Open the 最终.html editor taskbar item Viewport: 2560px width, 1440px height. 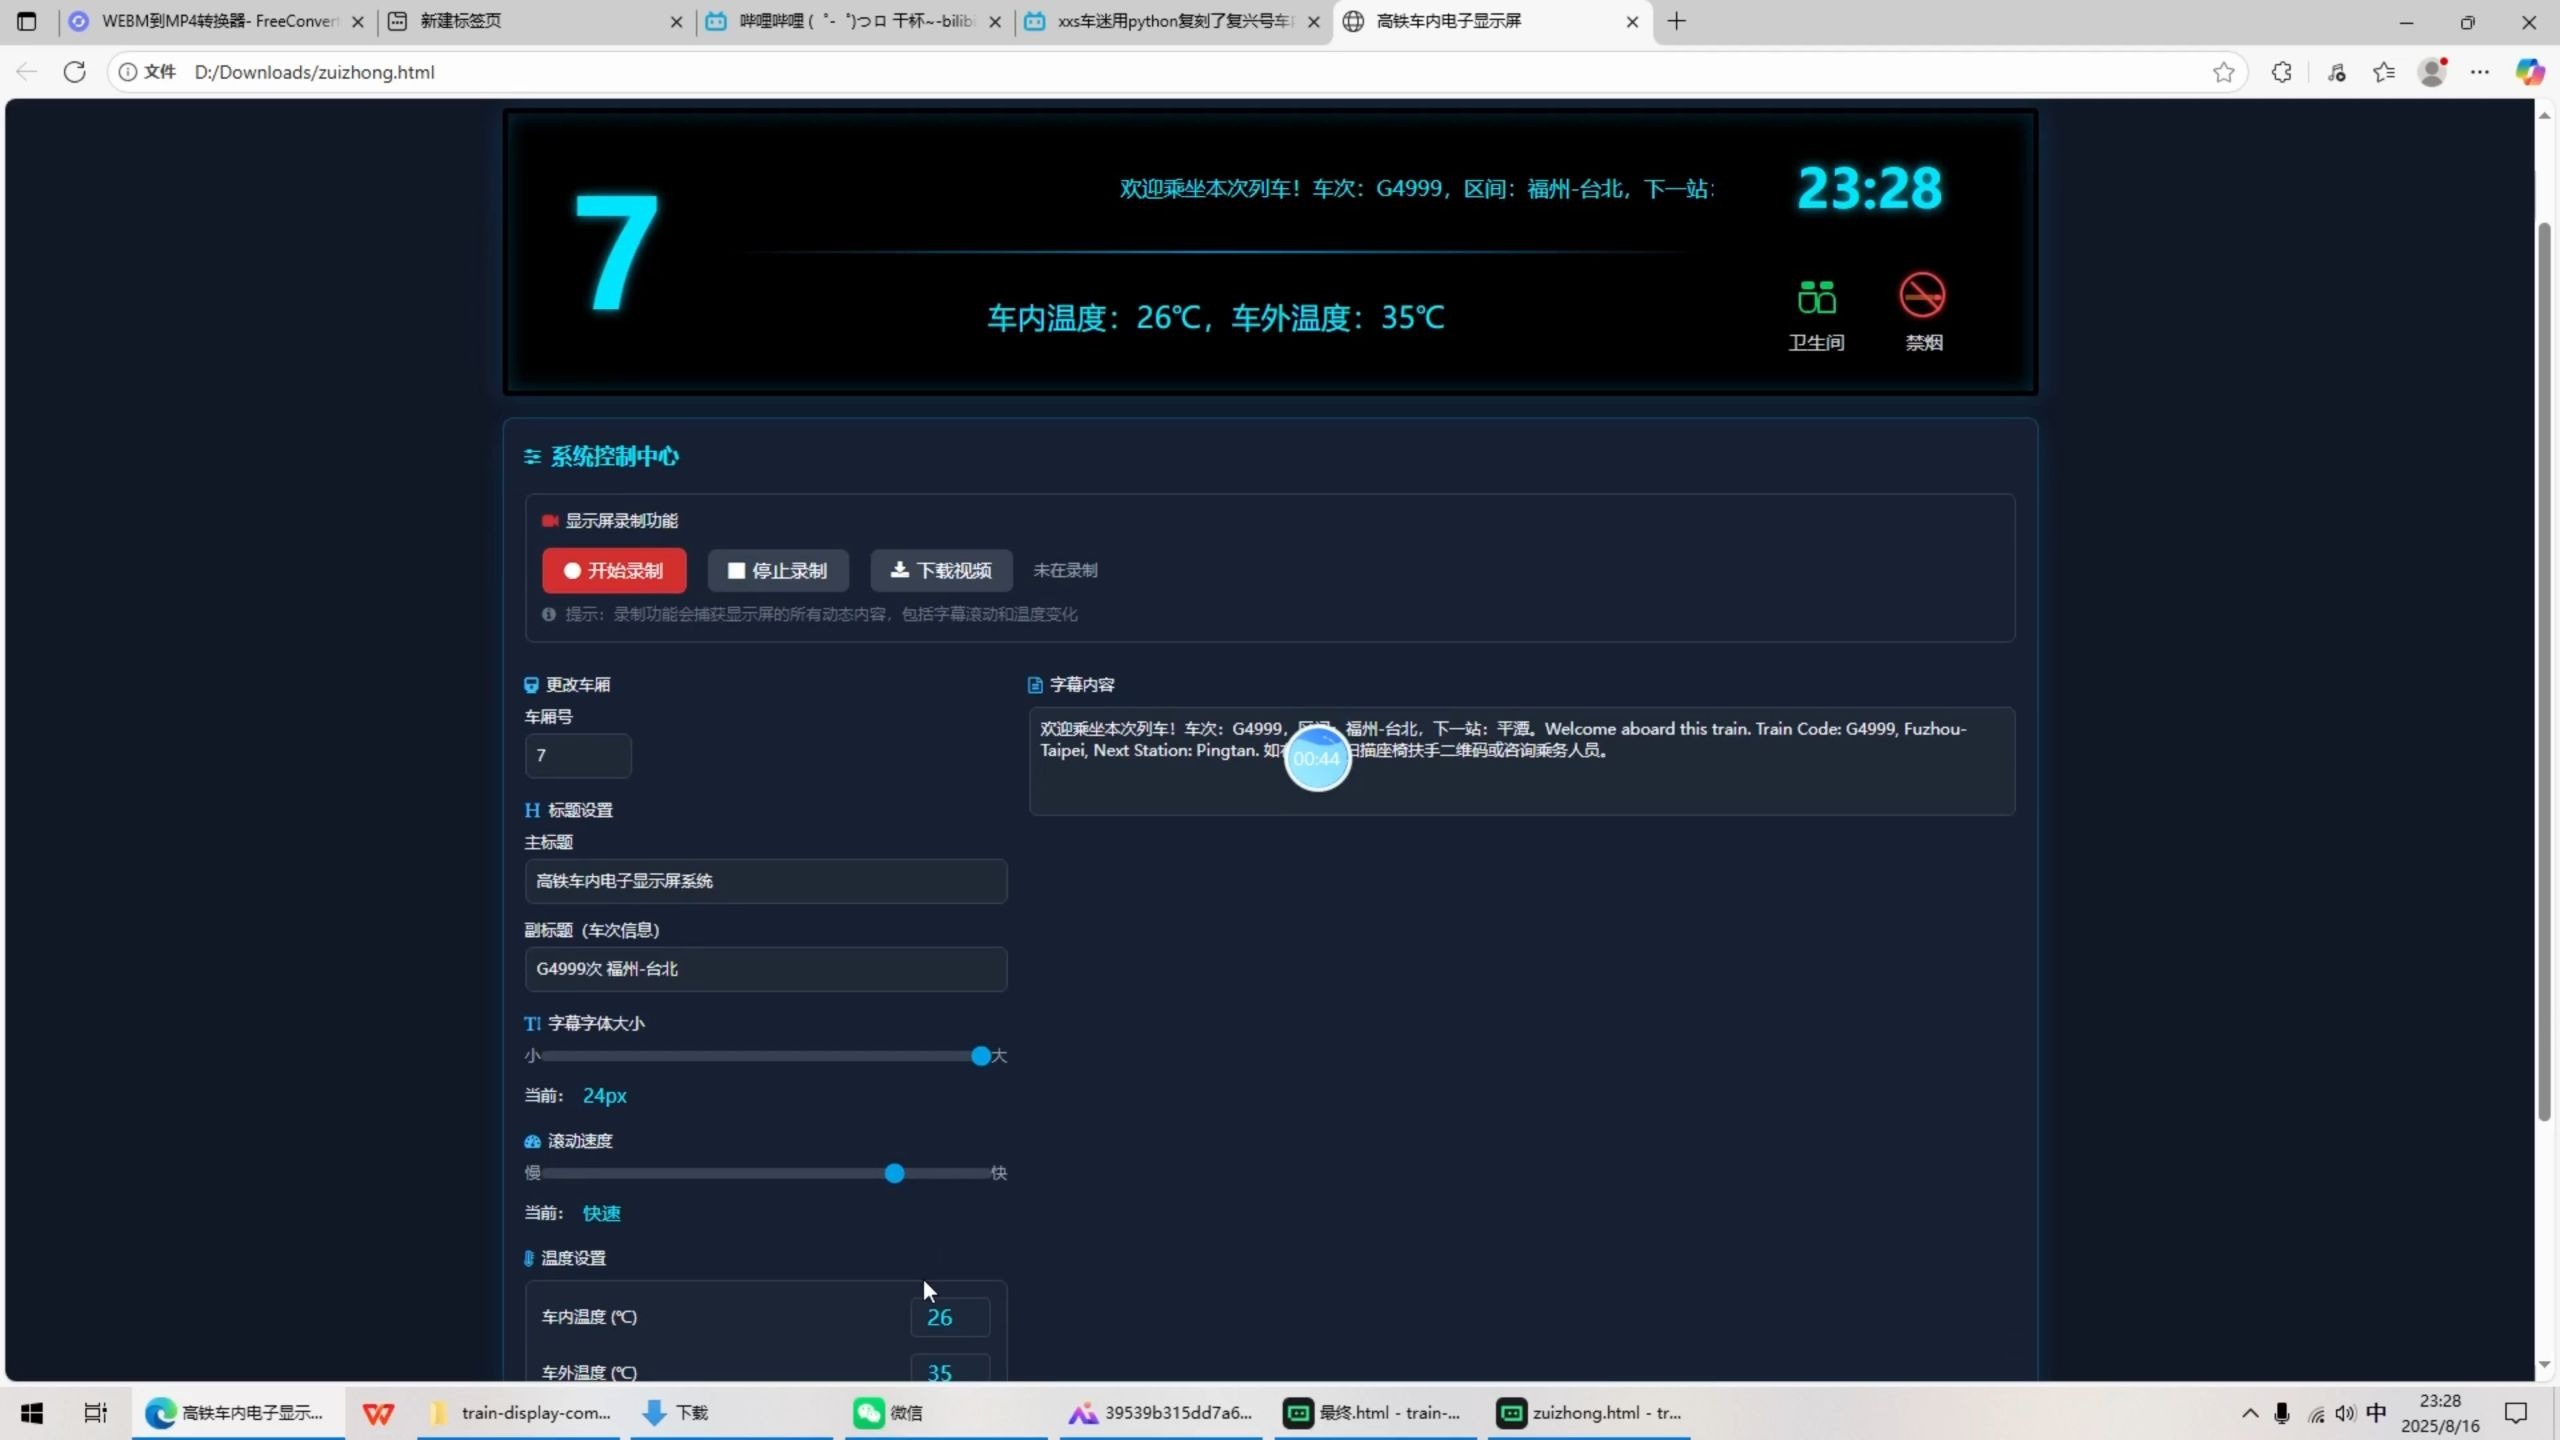coord(1374,1412)
